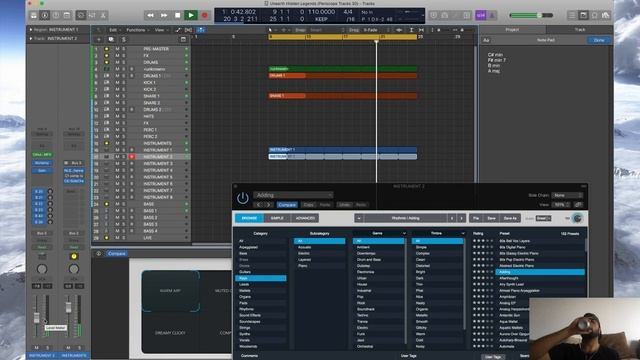This screenshot has height=360, width=640.
Task: Click next preset arrow in plugin header
Action: pyautogui.click(x=269, y=205)
